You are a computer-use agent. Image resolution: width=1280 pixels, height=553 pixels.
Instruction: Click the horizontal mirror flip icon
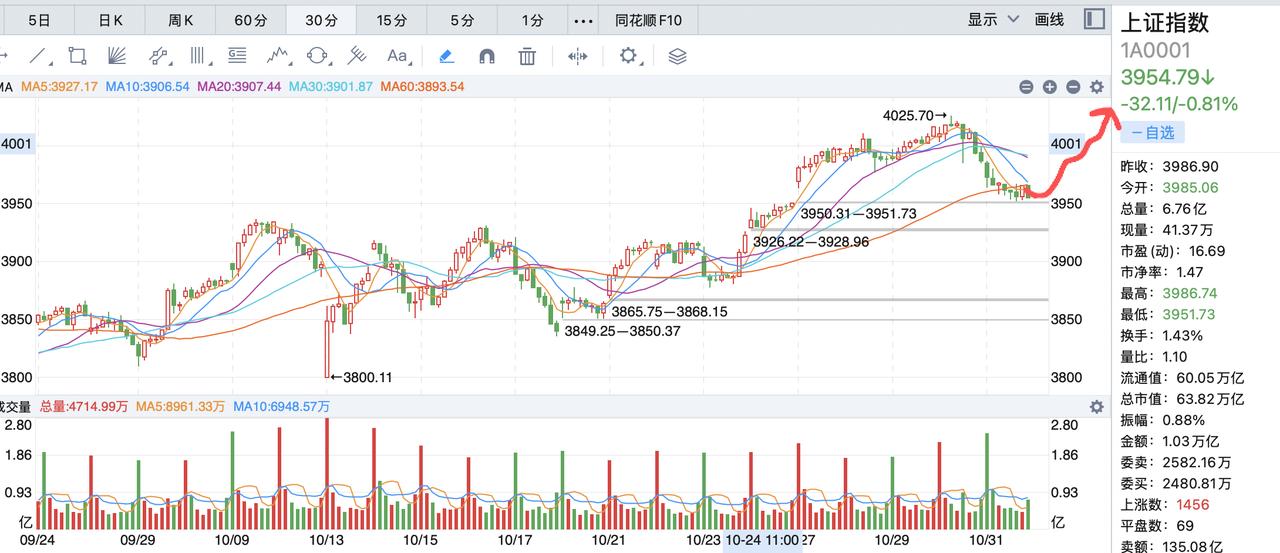(578, 56)
